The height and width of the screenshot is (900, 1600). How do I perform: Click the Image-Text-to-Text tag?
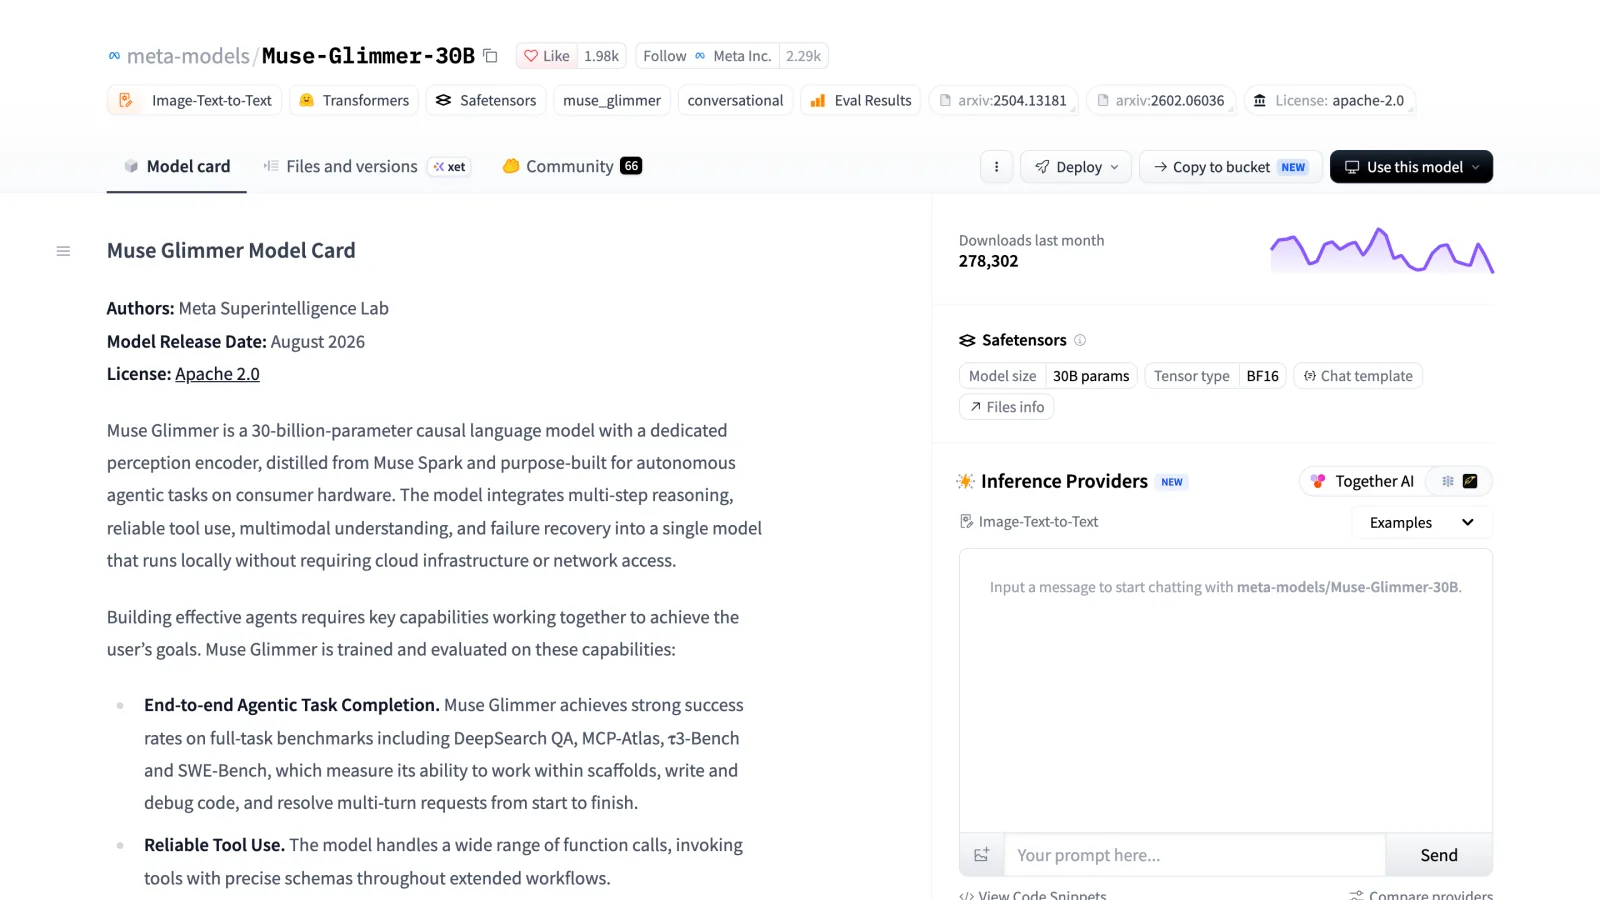point(195,100)
